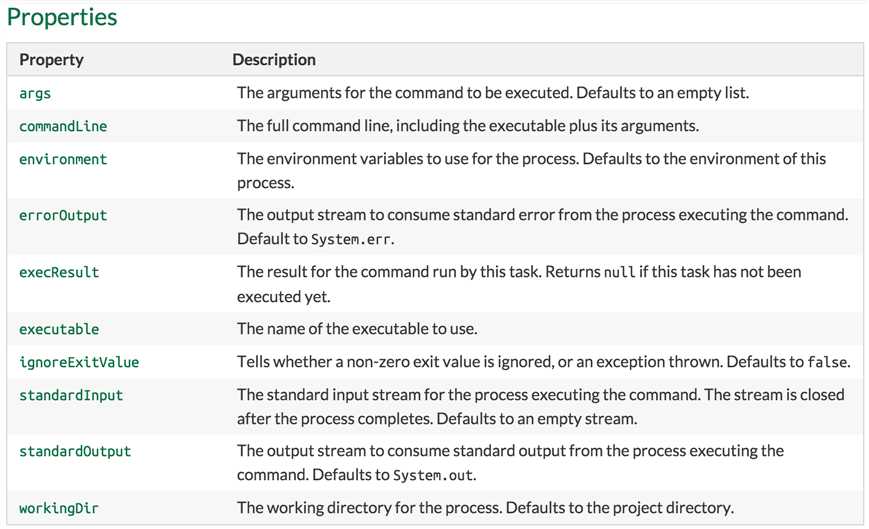Screen dimensions: 869x529
Task: Click the System.err code text
Action: coord(351,239)
